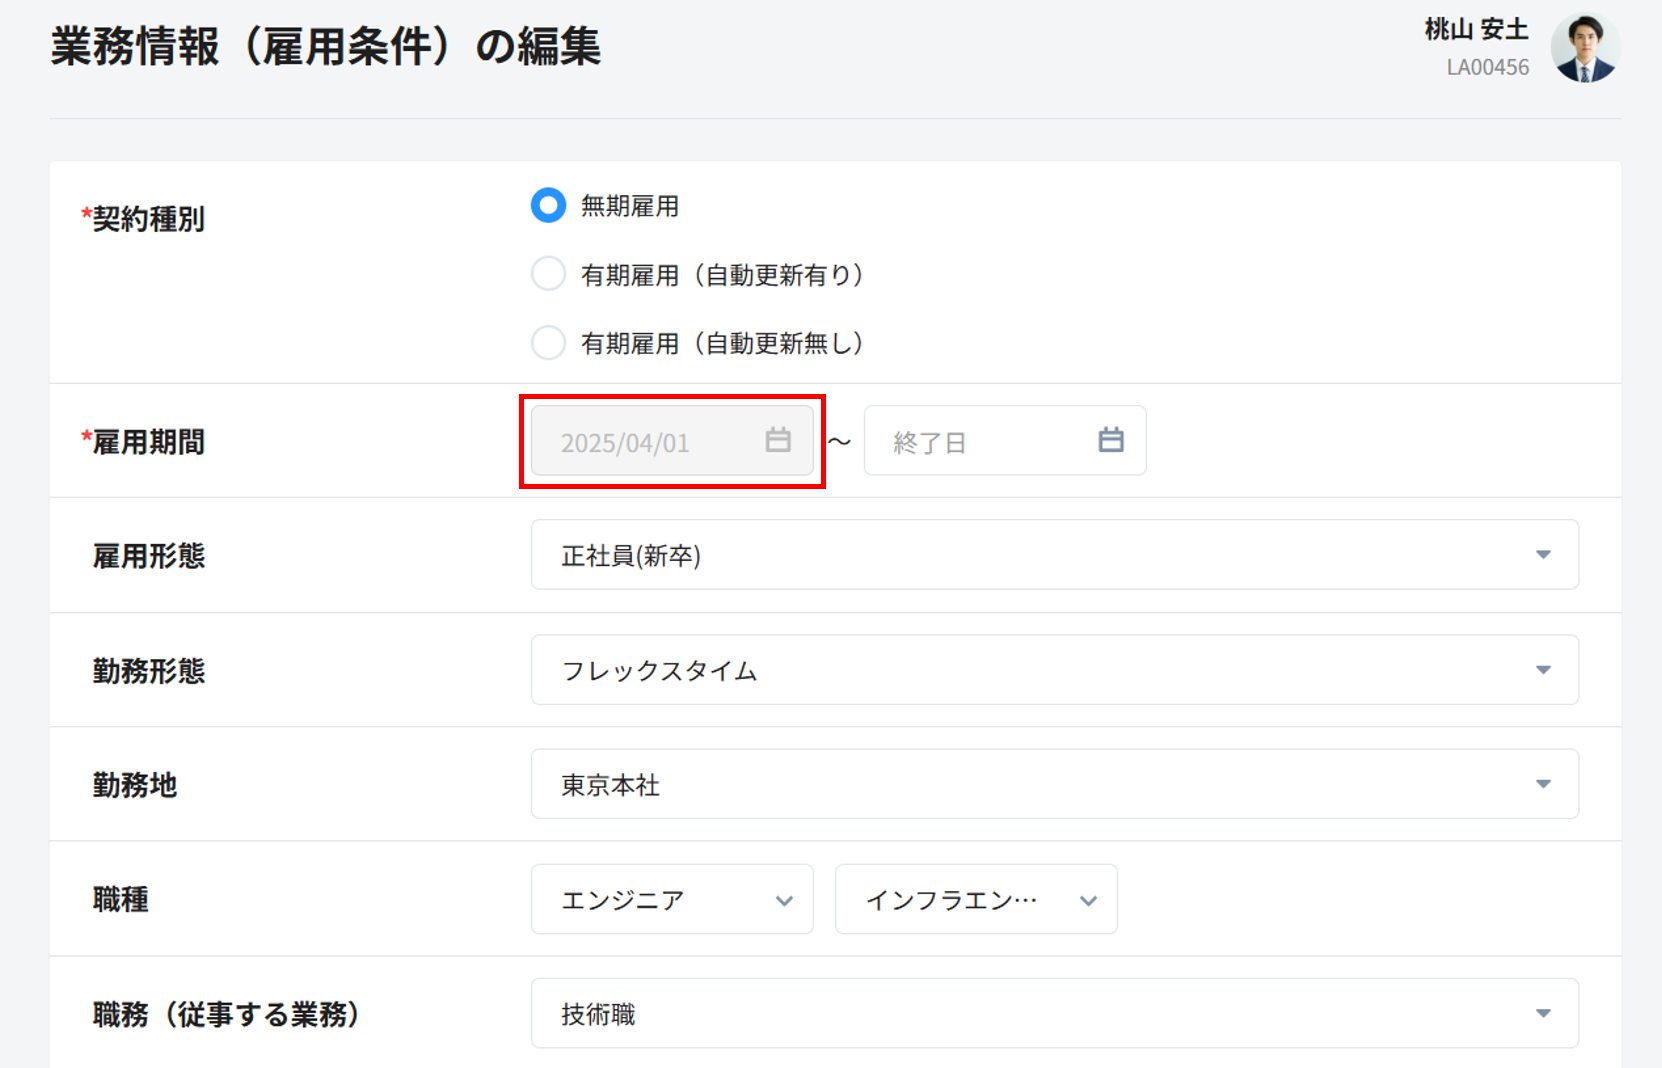Click the user name 桃山 安土
This screenshot has height=1068, width=1662.
1476,30
